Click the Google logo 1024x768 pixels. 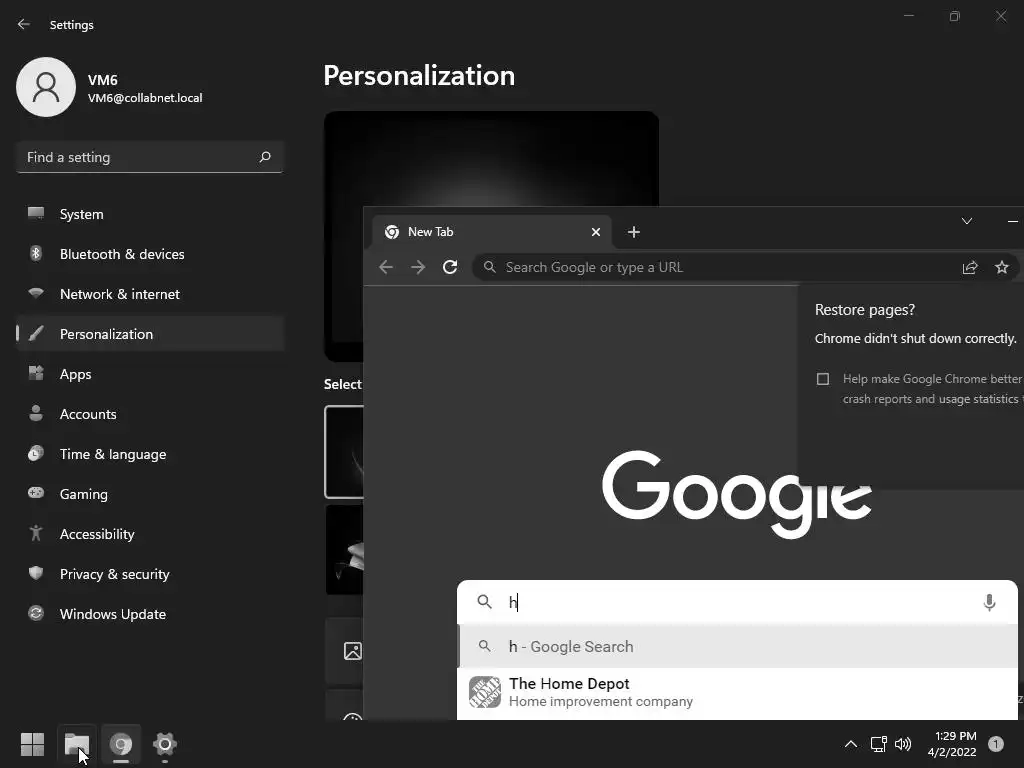tap(737, 494)
